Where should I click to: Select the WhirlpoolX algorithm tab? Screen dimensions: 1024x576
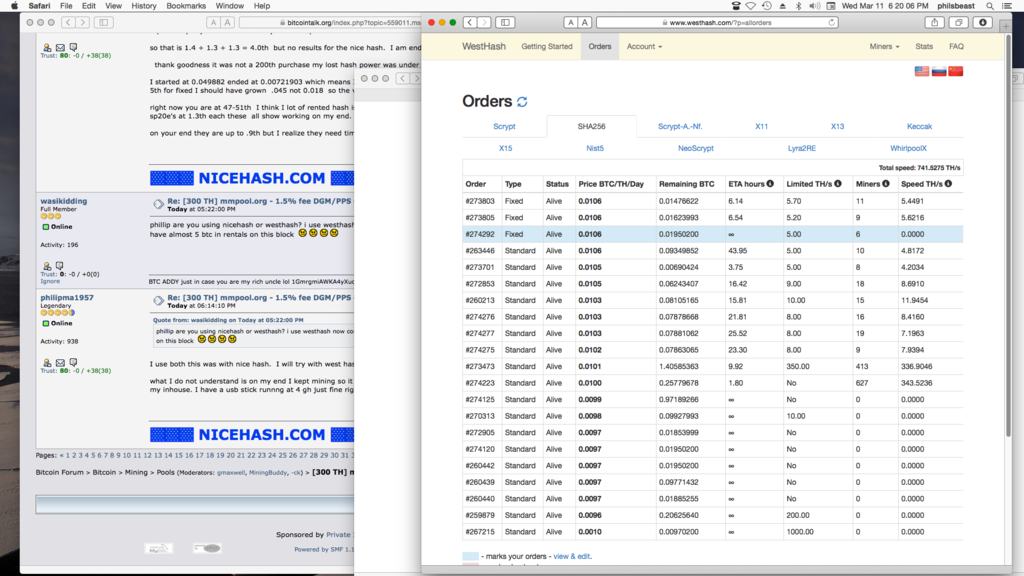[x=908, y=148]
